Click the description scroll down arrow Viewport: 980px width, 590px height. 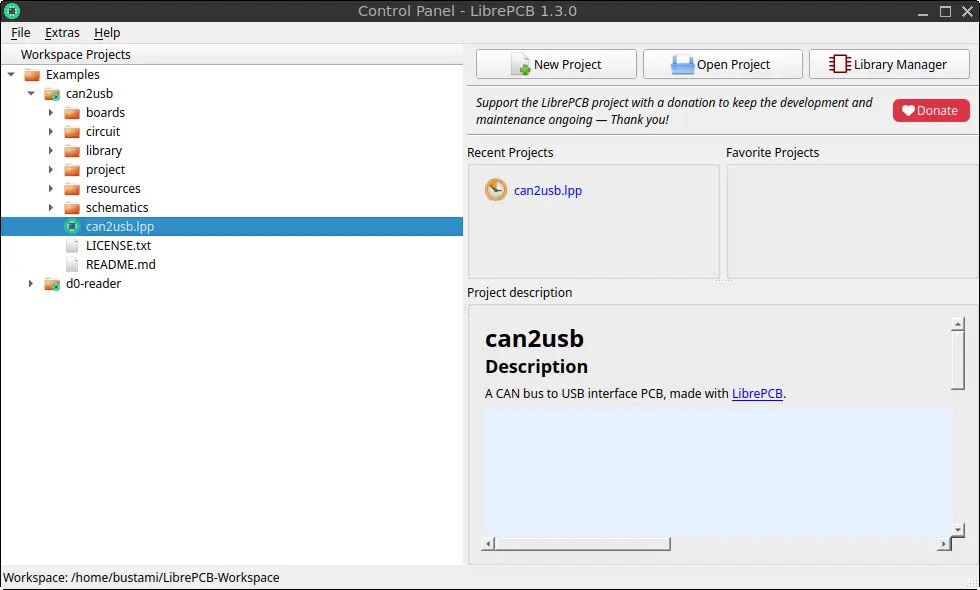point(958,530)
